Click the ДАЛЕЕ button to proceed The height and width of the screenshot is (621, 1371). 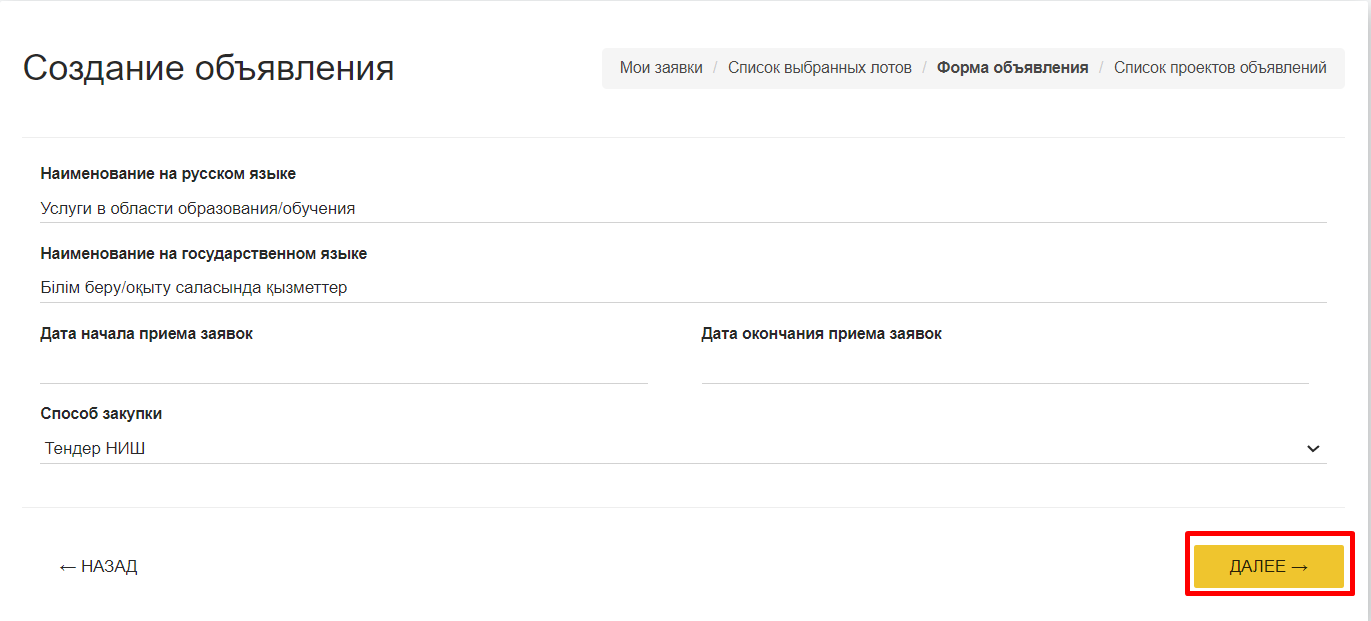coord(1268,567)
